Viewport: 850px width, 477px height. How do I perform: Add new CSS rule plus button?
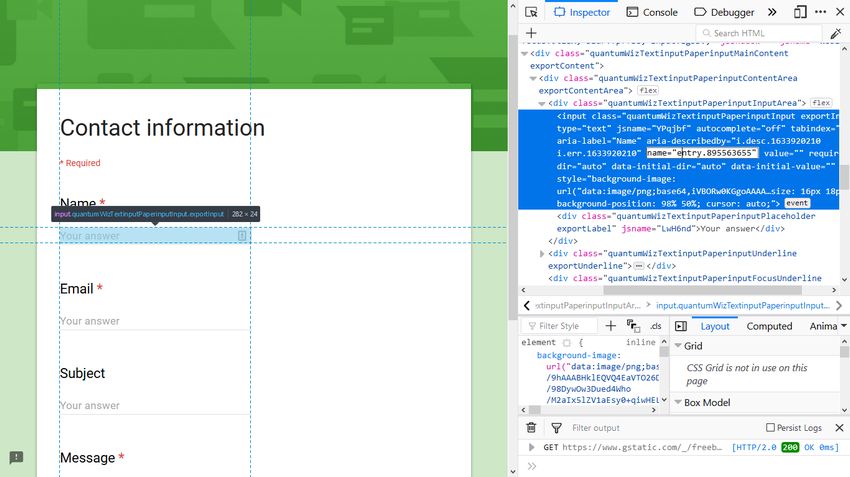coord(611,326)
